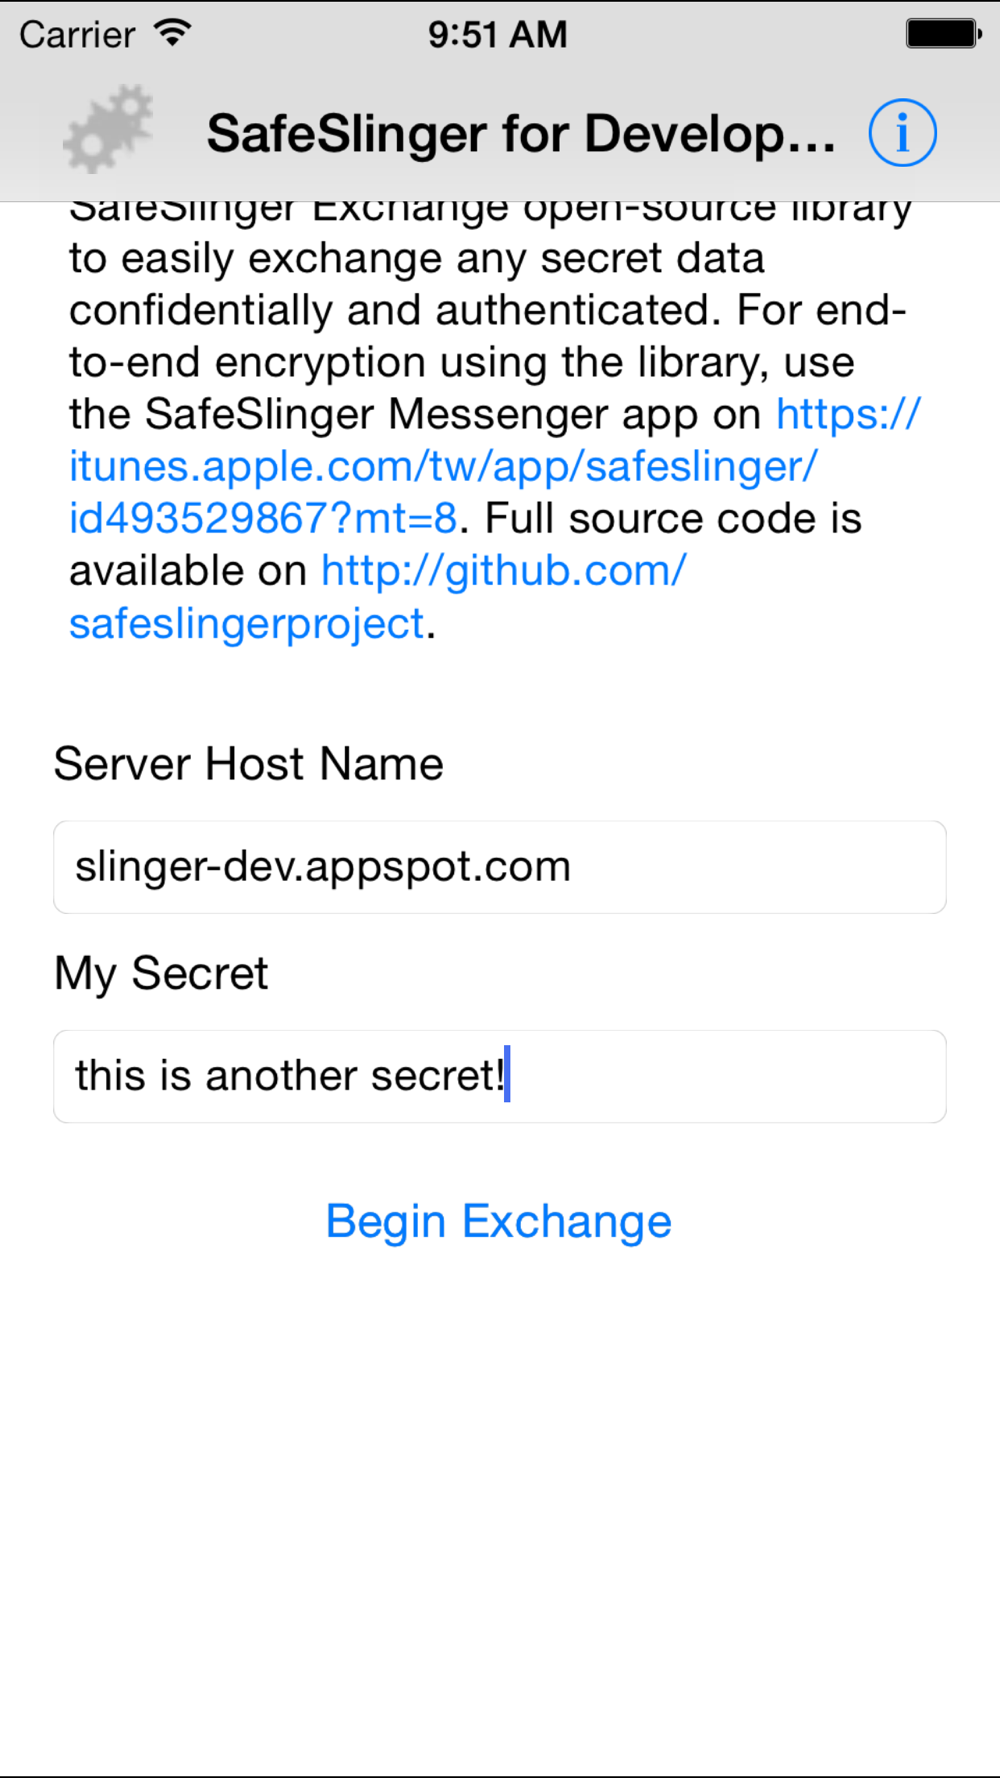Tap the Server Host Name label
This screenshot has width=1000, height=1778.
pos(249,764)
